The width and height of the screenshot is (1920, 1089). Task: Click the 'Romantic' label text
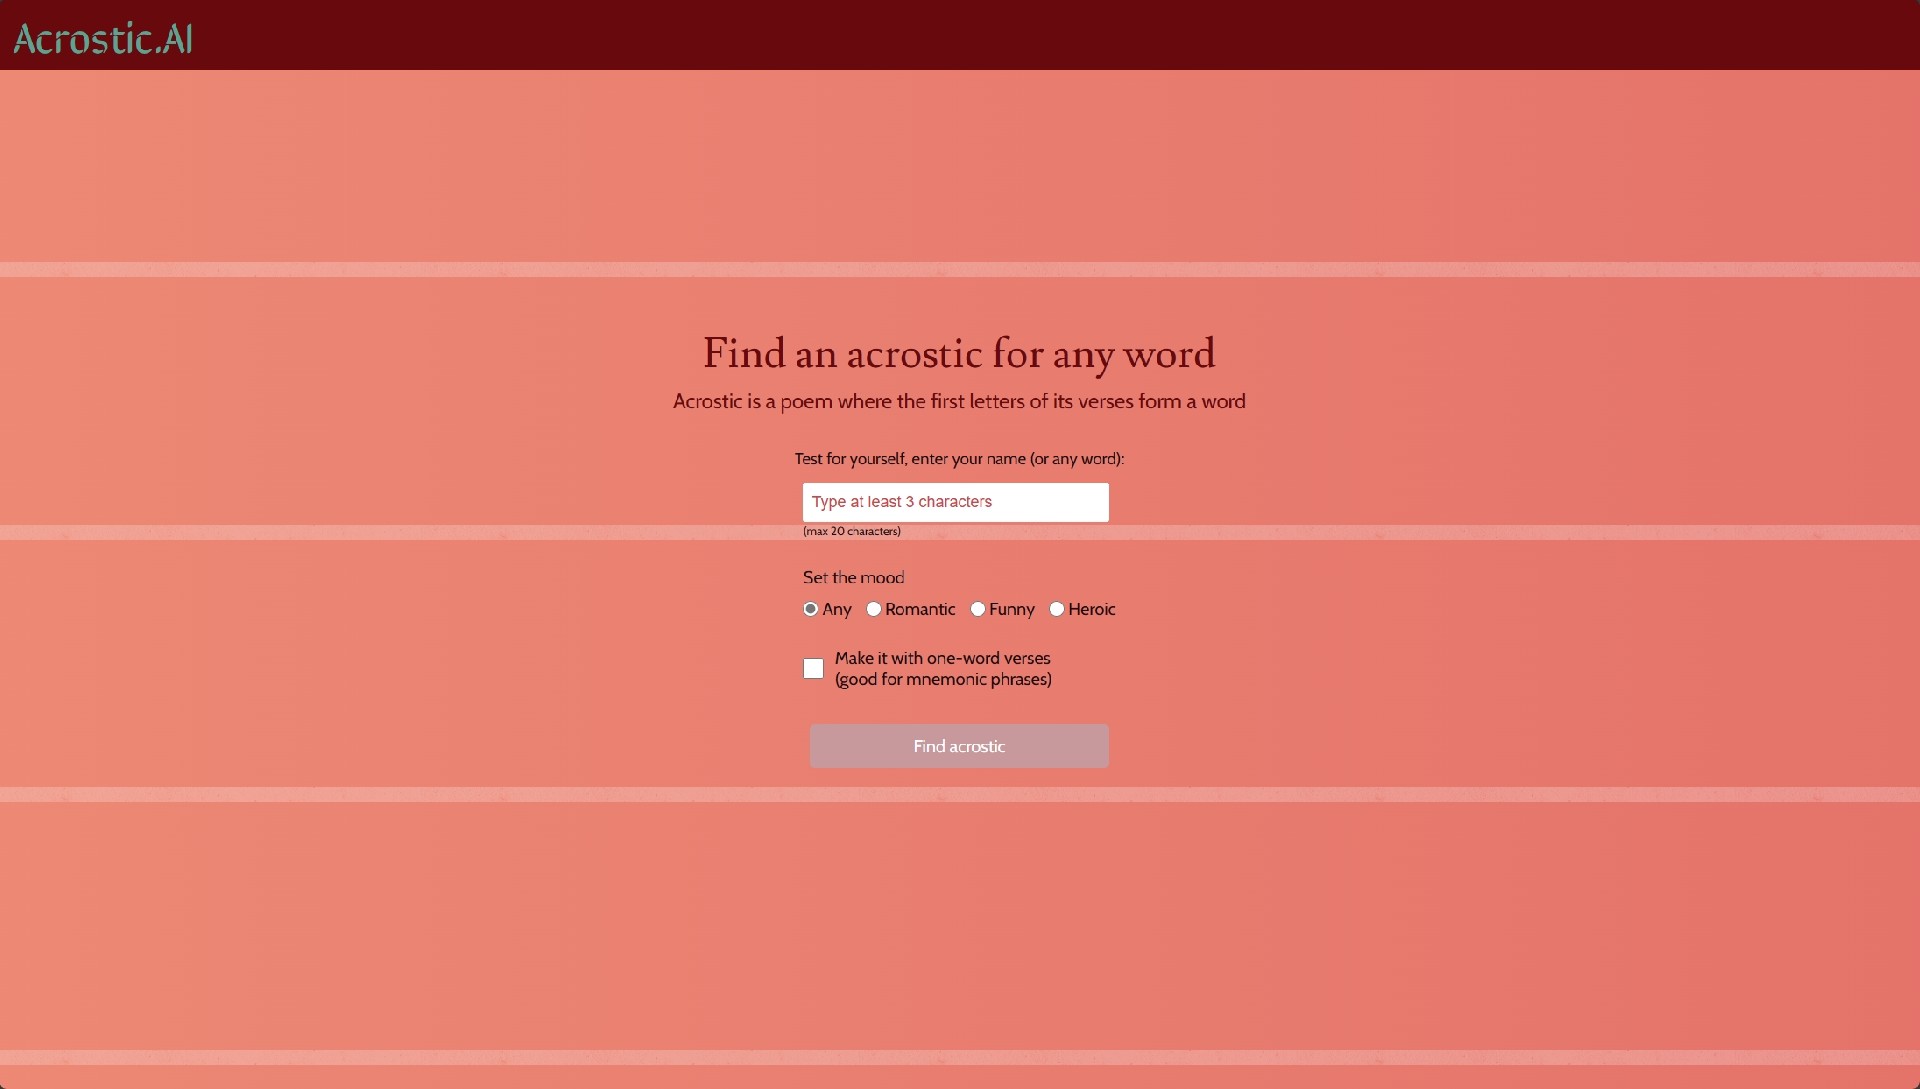pyautogui.click(x=920, y=609)
